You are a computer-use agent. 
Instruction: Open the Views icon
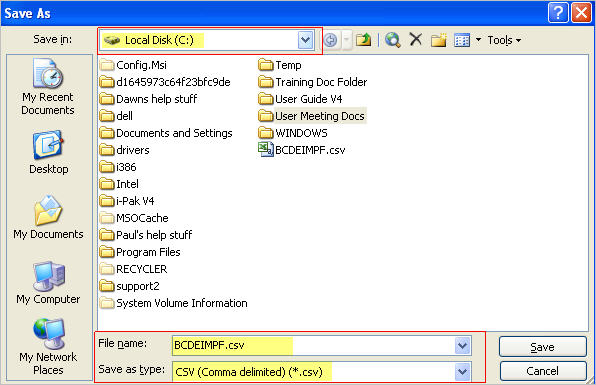click(462, 40)
